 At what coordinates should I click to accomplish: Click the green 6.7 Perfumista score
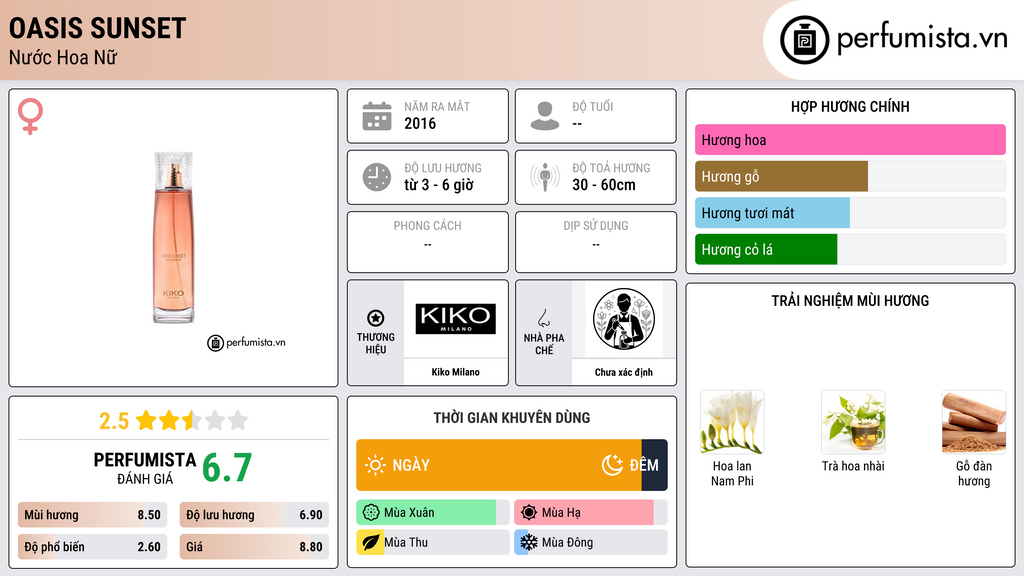tap(227, 468)
